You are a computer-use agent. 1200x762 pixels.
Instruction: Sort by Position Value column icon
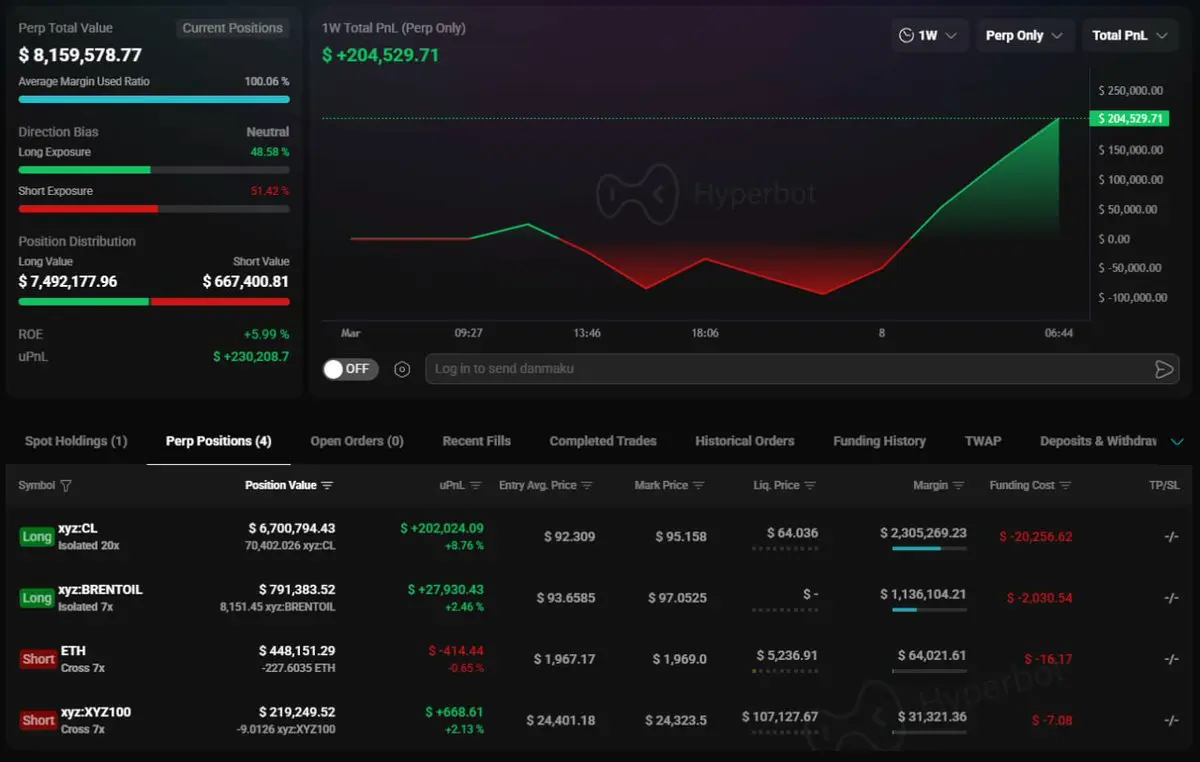327,486
